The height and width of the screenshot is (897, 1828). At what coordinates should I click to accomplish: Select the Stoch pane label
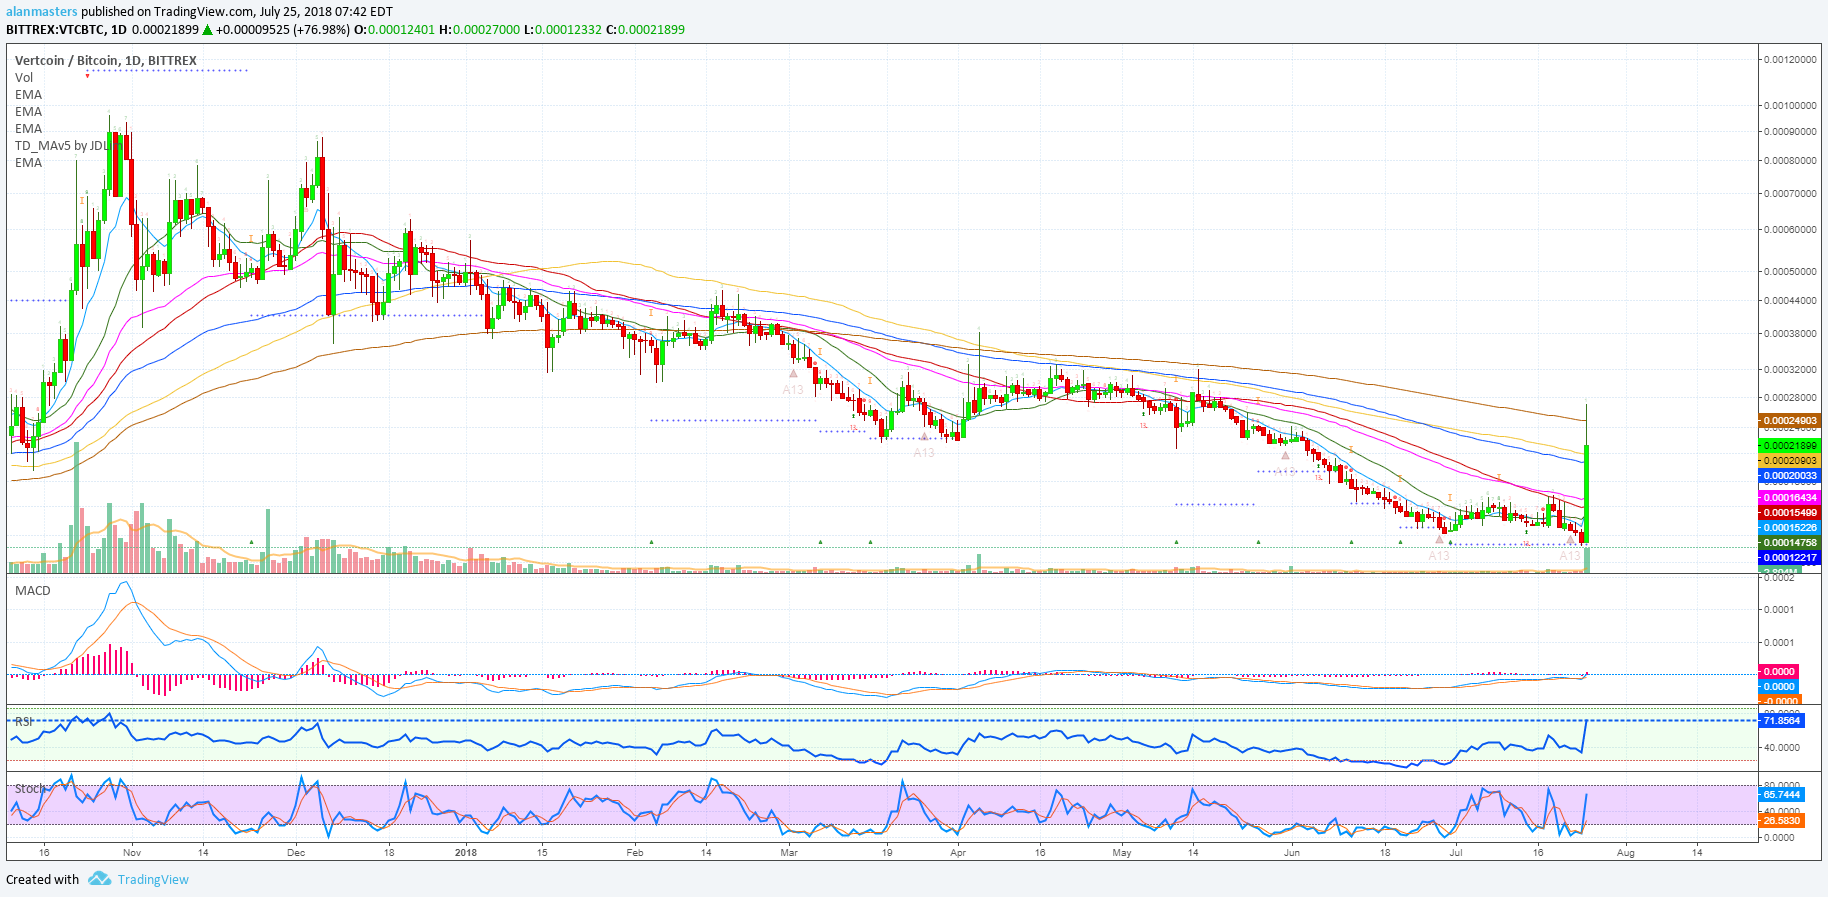point(30,789)
